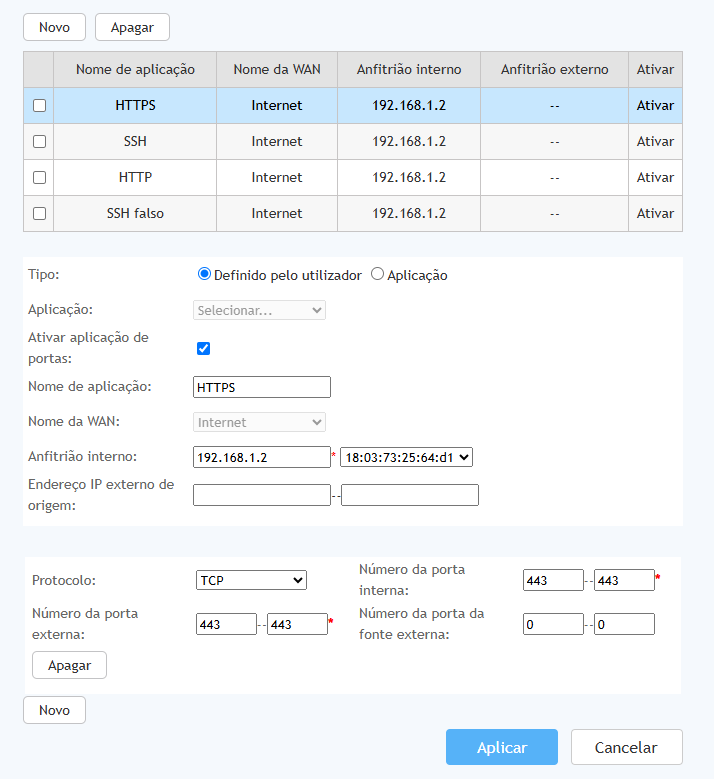The height and width of the screenshot is (779, 714).
Task: Select the Definido pelo utilizador radio
Action: (x=205, y=275)
